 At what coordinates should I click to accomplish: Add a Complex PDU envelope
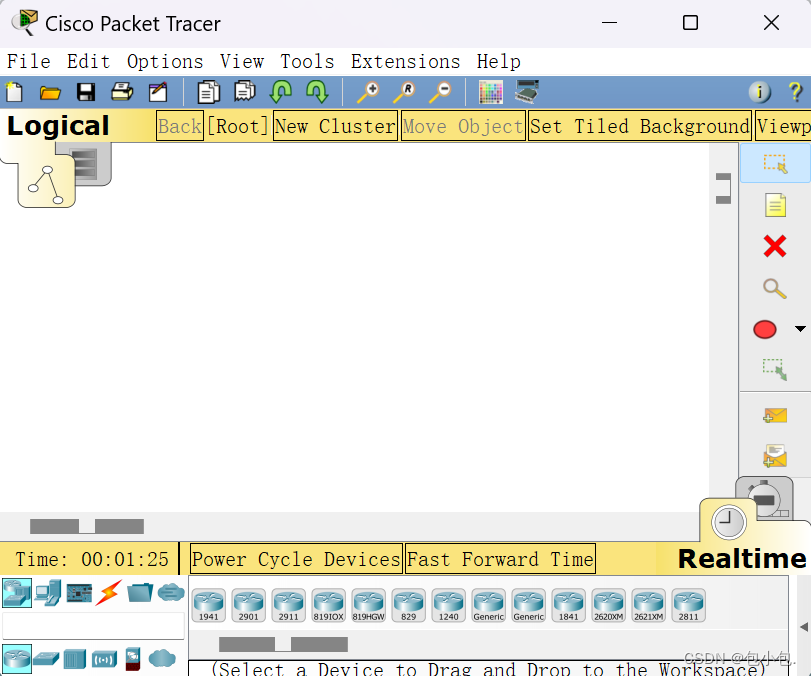775,455
